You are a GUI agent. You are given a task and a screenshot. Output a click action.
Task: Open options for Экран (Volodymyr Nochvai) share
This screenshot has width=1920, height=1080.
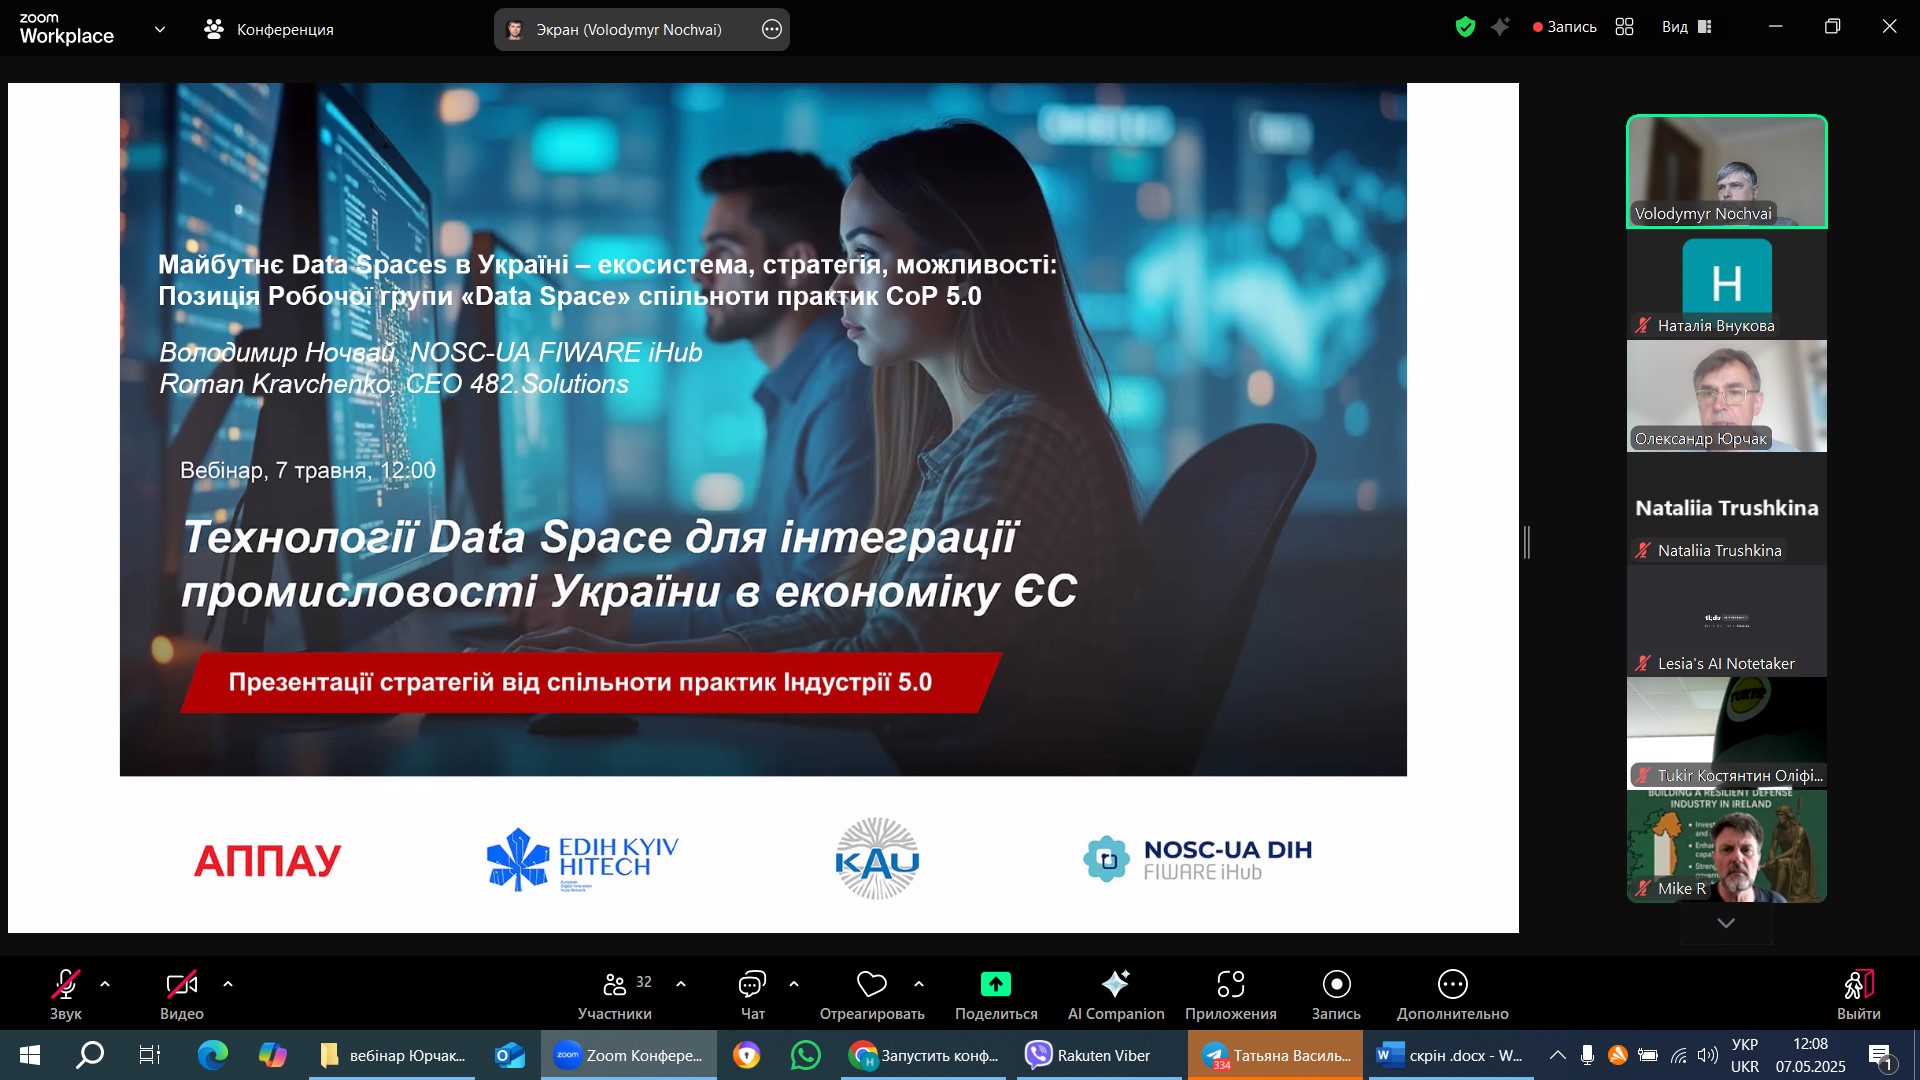click(x=772, y=29)
